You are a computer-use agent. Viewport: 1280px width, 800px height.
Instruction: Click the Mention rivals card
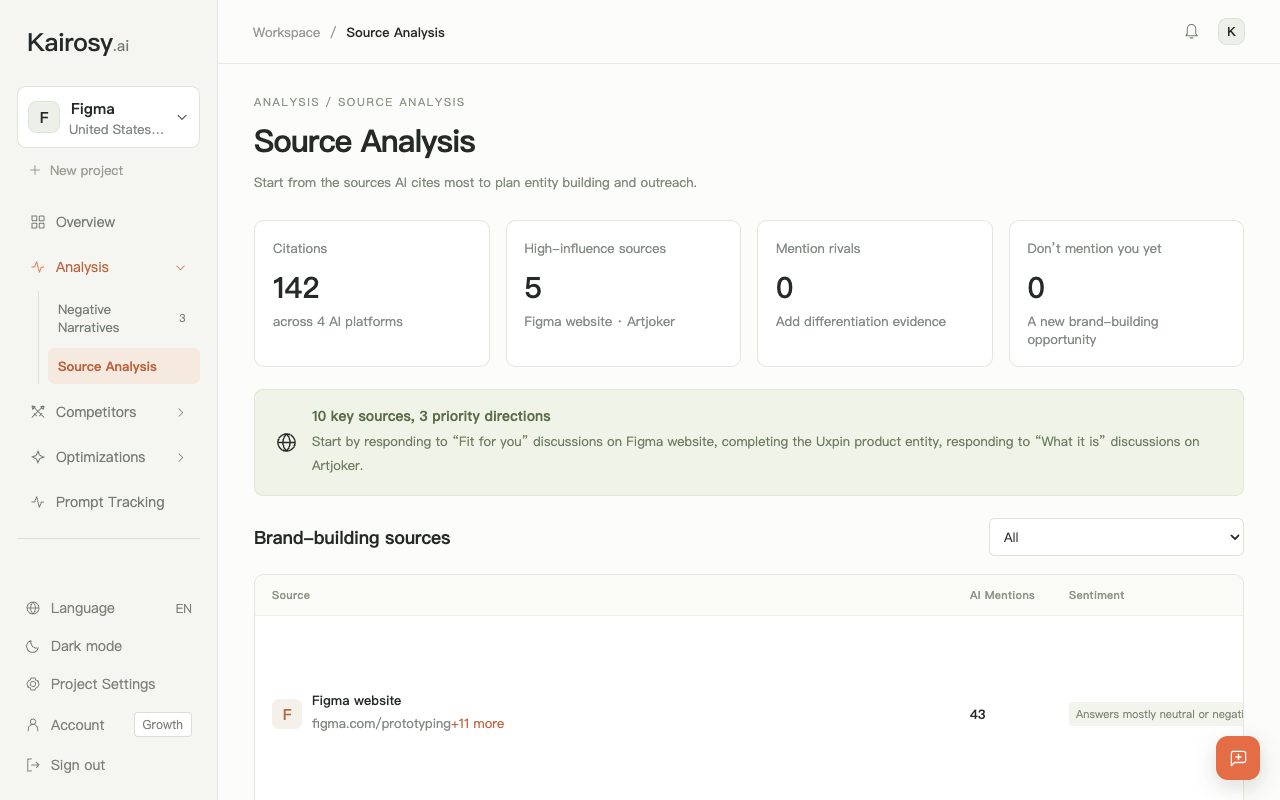pos(875,293)
